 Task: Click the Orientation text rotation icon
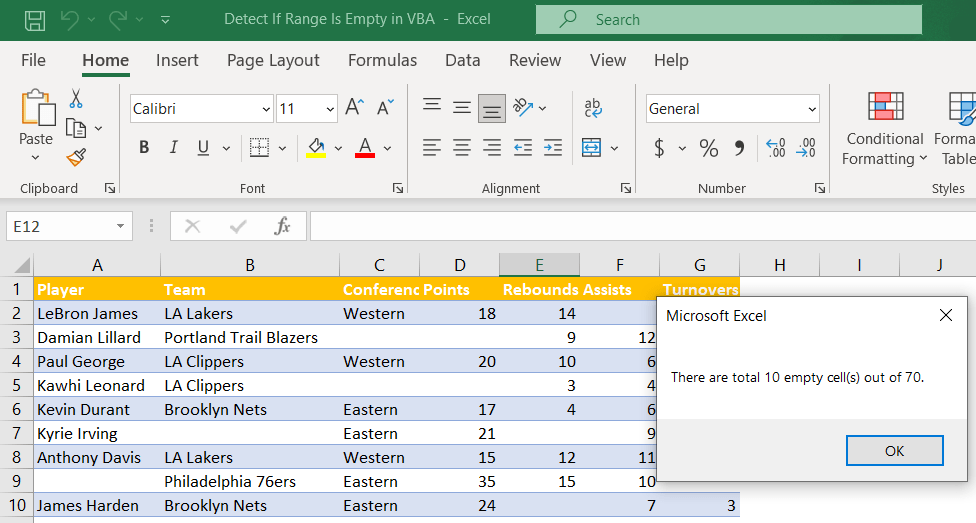(523, 108)
